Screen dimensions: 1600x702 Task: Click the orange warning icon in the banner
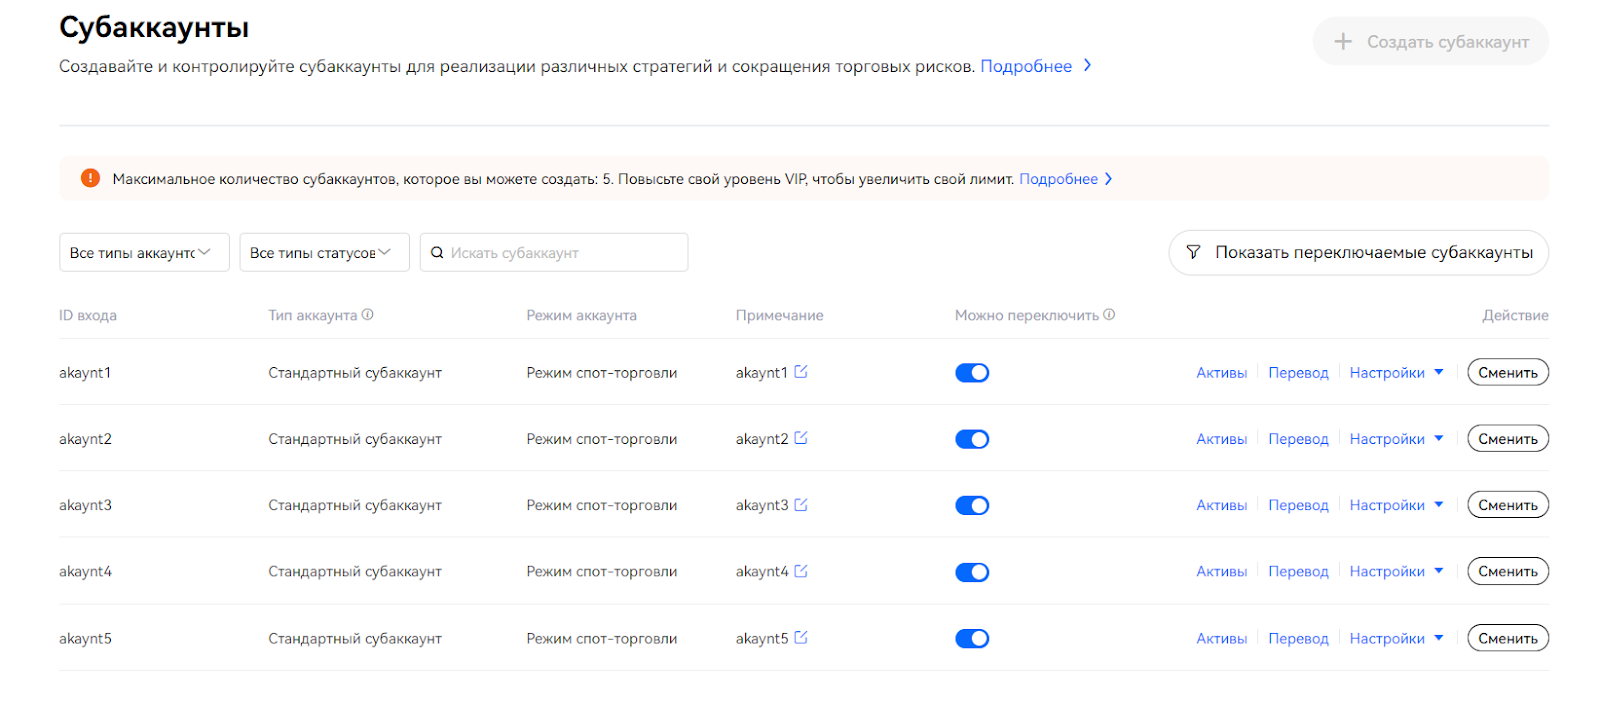pyautogui.click(x=90, y=178)
